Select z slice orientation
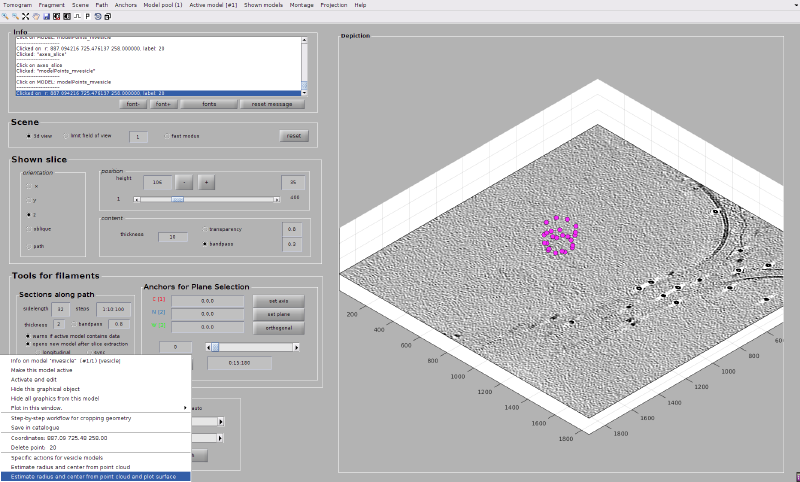This screenshot has height=482, width=800. pyautogui.click(x=29, y=215)
